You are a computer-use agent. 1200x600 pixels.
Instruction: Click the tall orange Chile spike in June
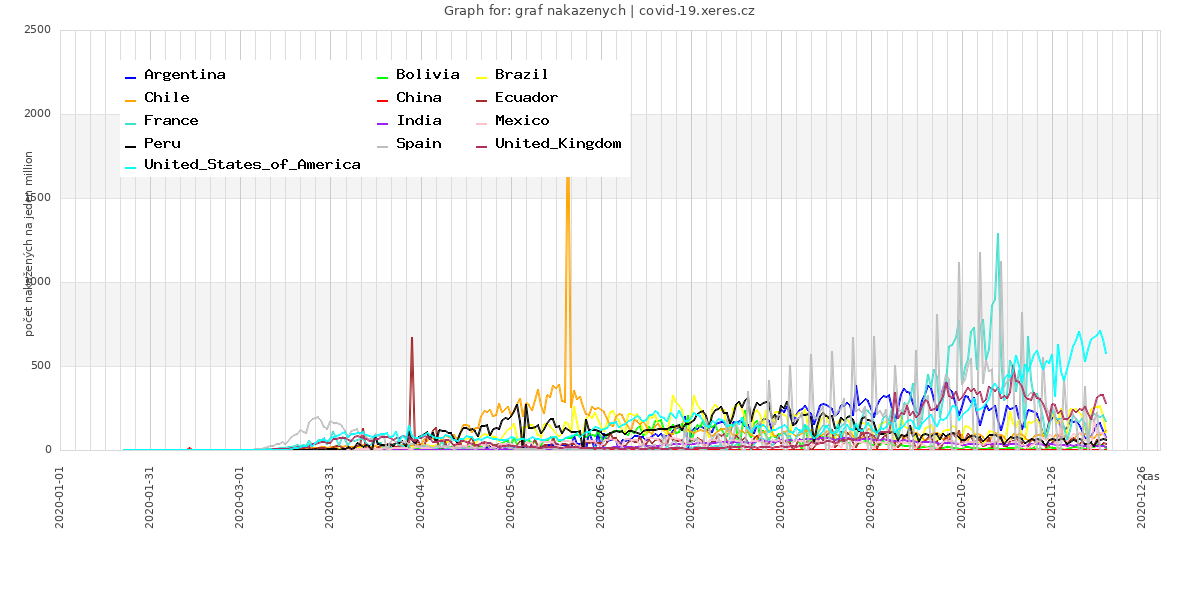[568, 290]
